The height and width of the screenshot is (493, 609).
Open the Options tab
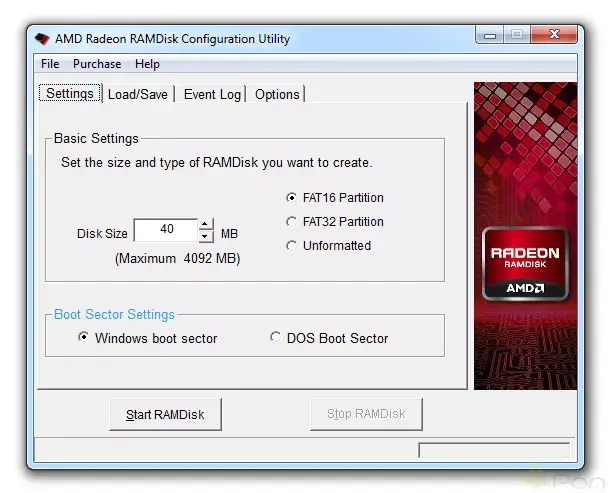(277, 94)
